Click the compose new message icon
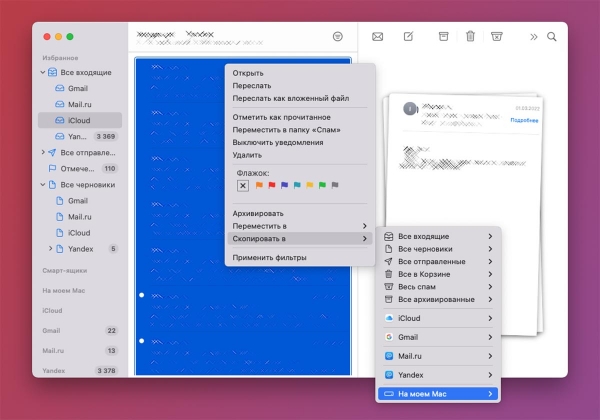 coord(408,36)
